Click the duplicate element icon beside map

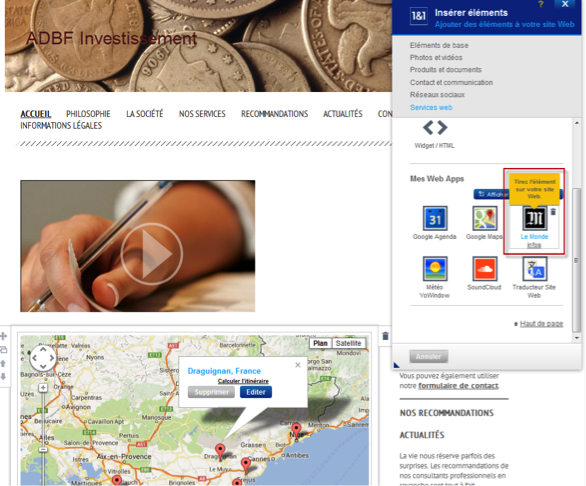point(3,350)
